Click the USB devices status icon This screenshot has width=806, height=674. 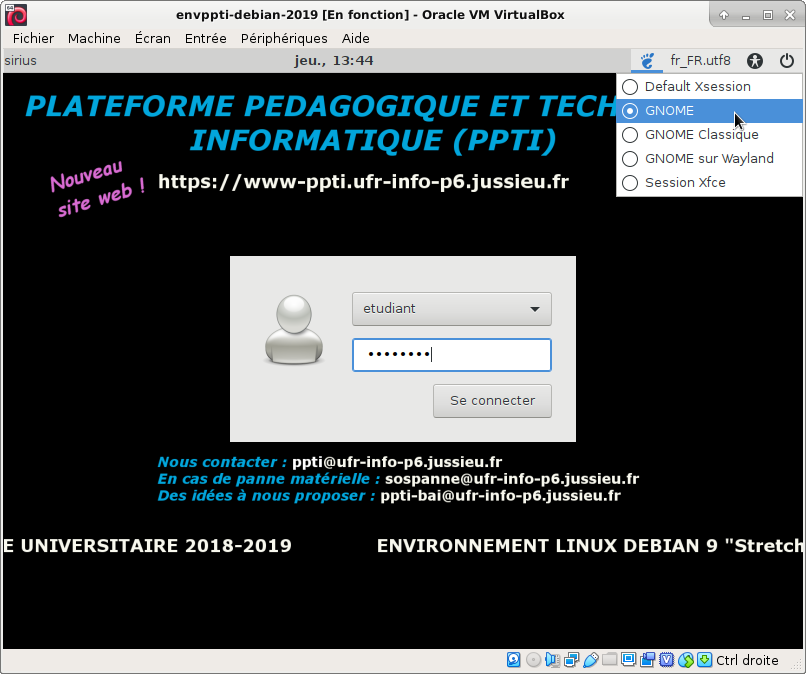coord(590,660)
